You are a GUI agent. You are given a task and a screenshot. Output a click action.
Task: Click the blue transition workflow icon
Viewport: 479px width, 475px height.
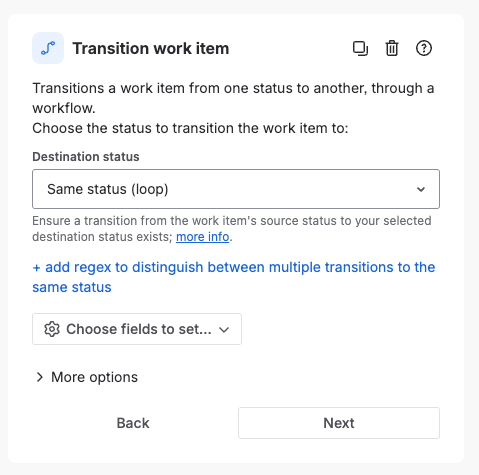pos(48,48)
